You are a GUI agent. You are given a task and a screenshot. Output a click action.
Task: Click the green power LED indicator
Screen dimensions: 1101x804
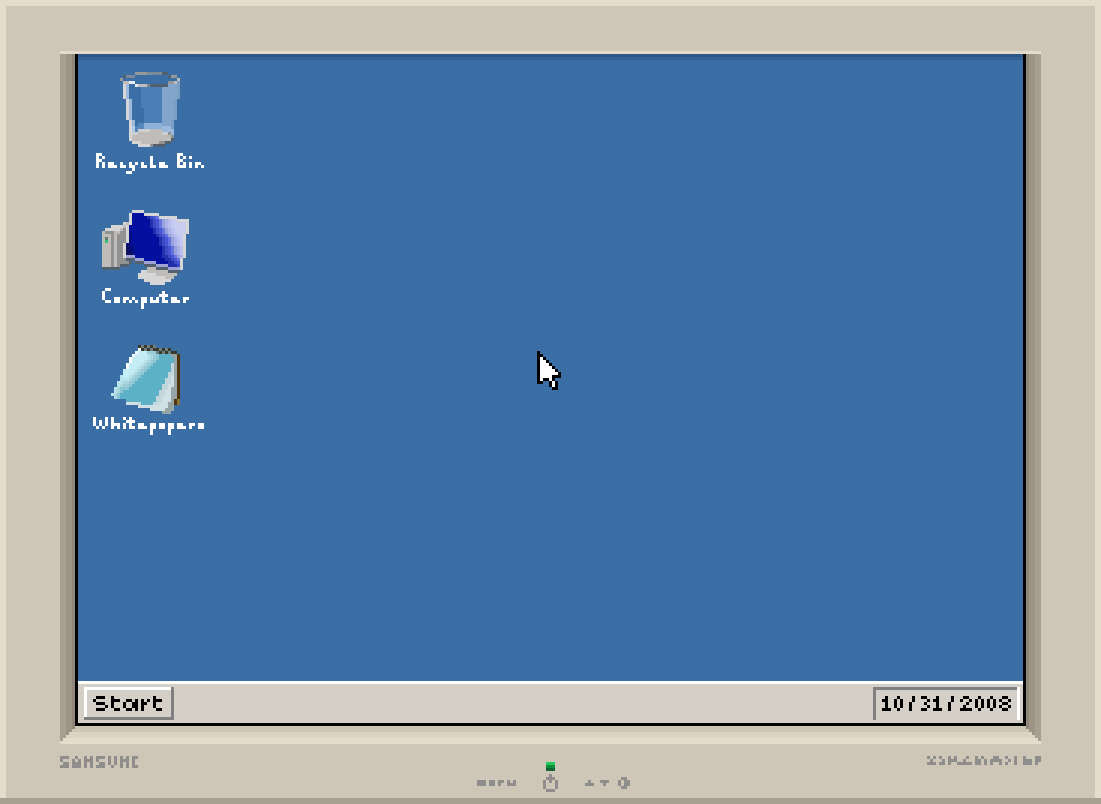(x=550, y=766)
